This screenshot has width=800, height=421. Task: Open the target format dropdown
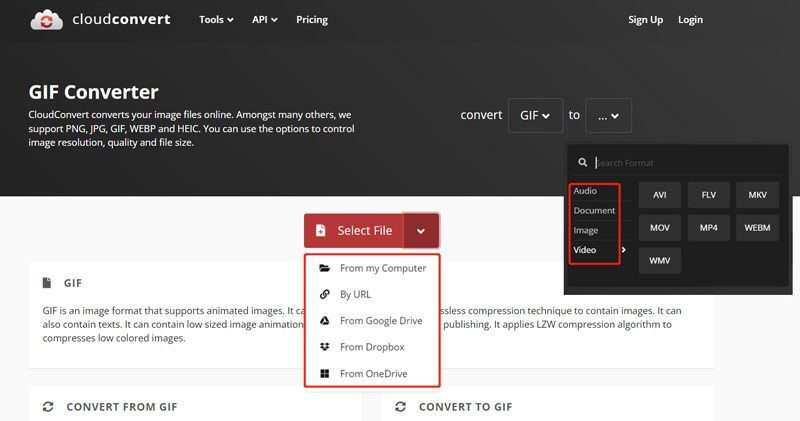pos(608,115)
